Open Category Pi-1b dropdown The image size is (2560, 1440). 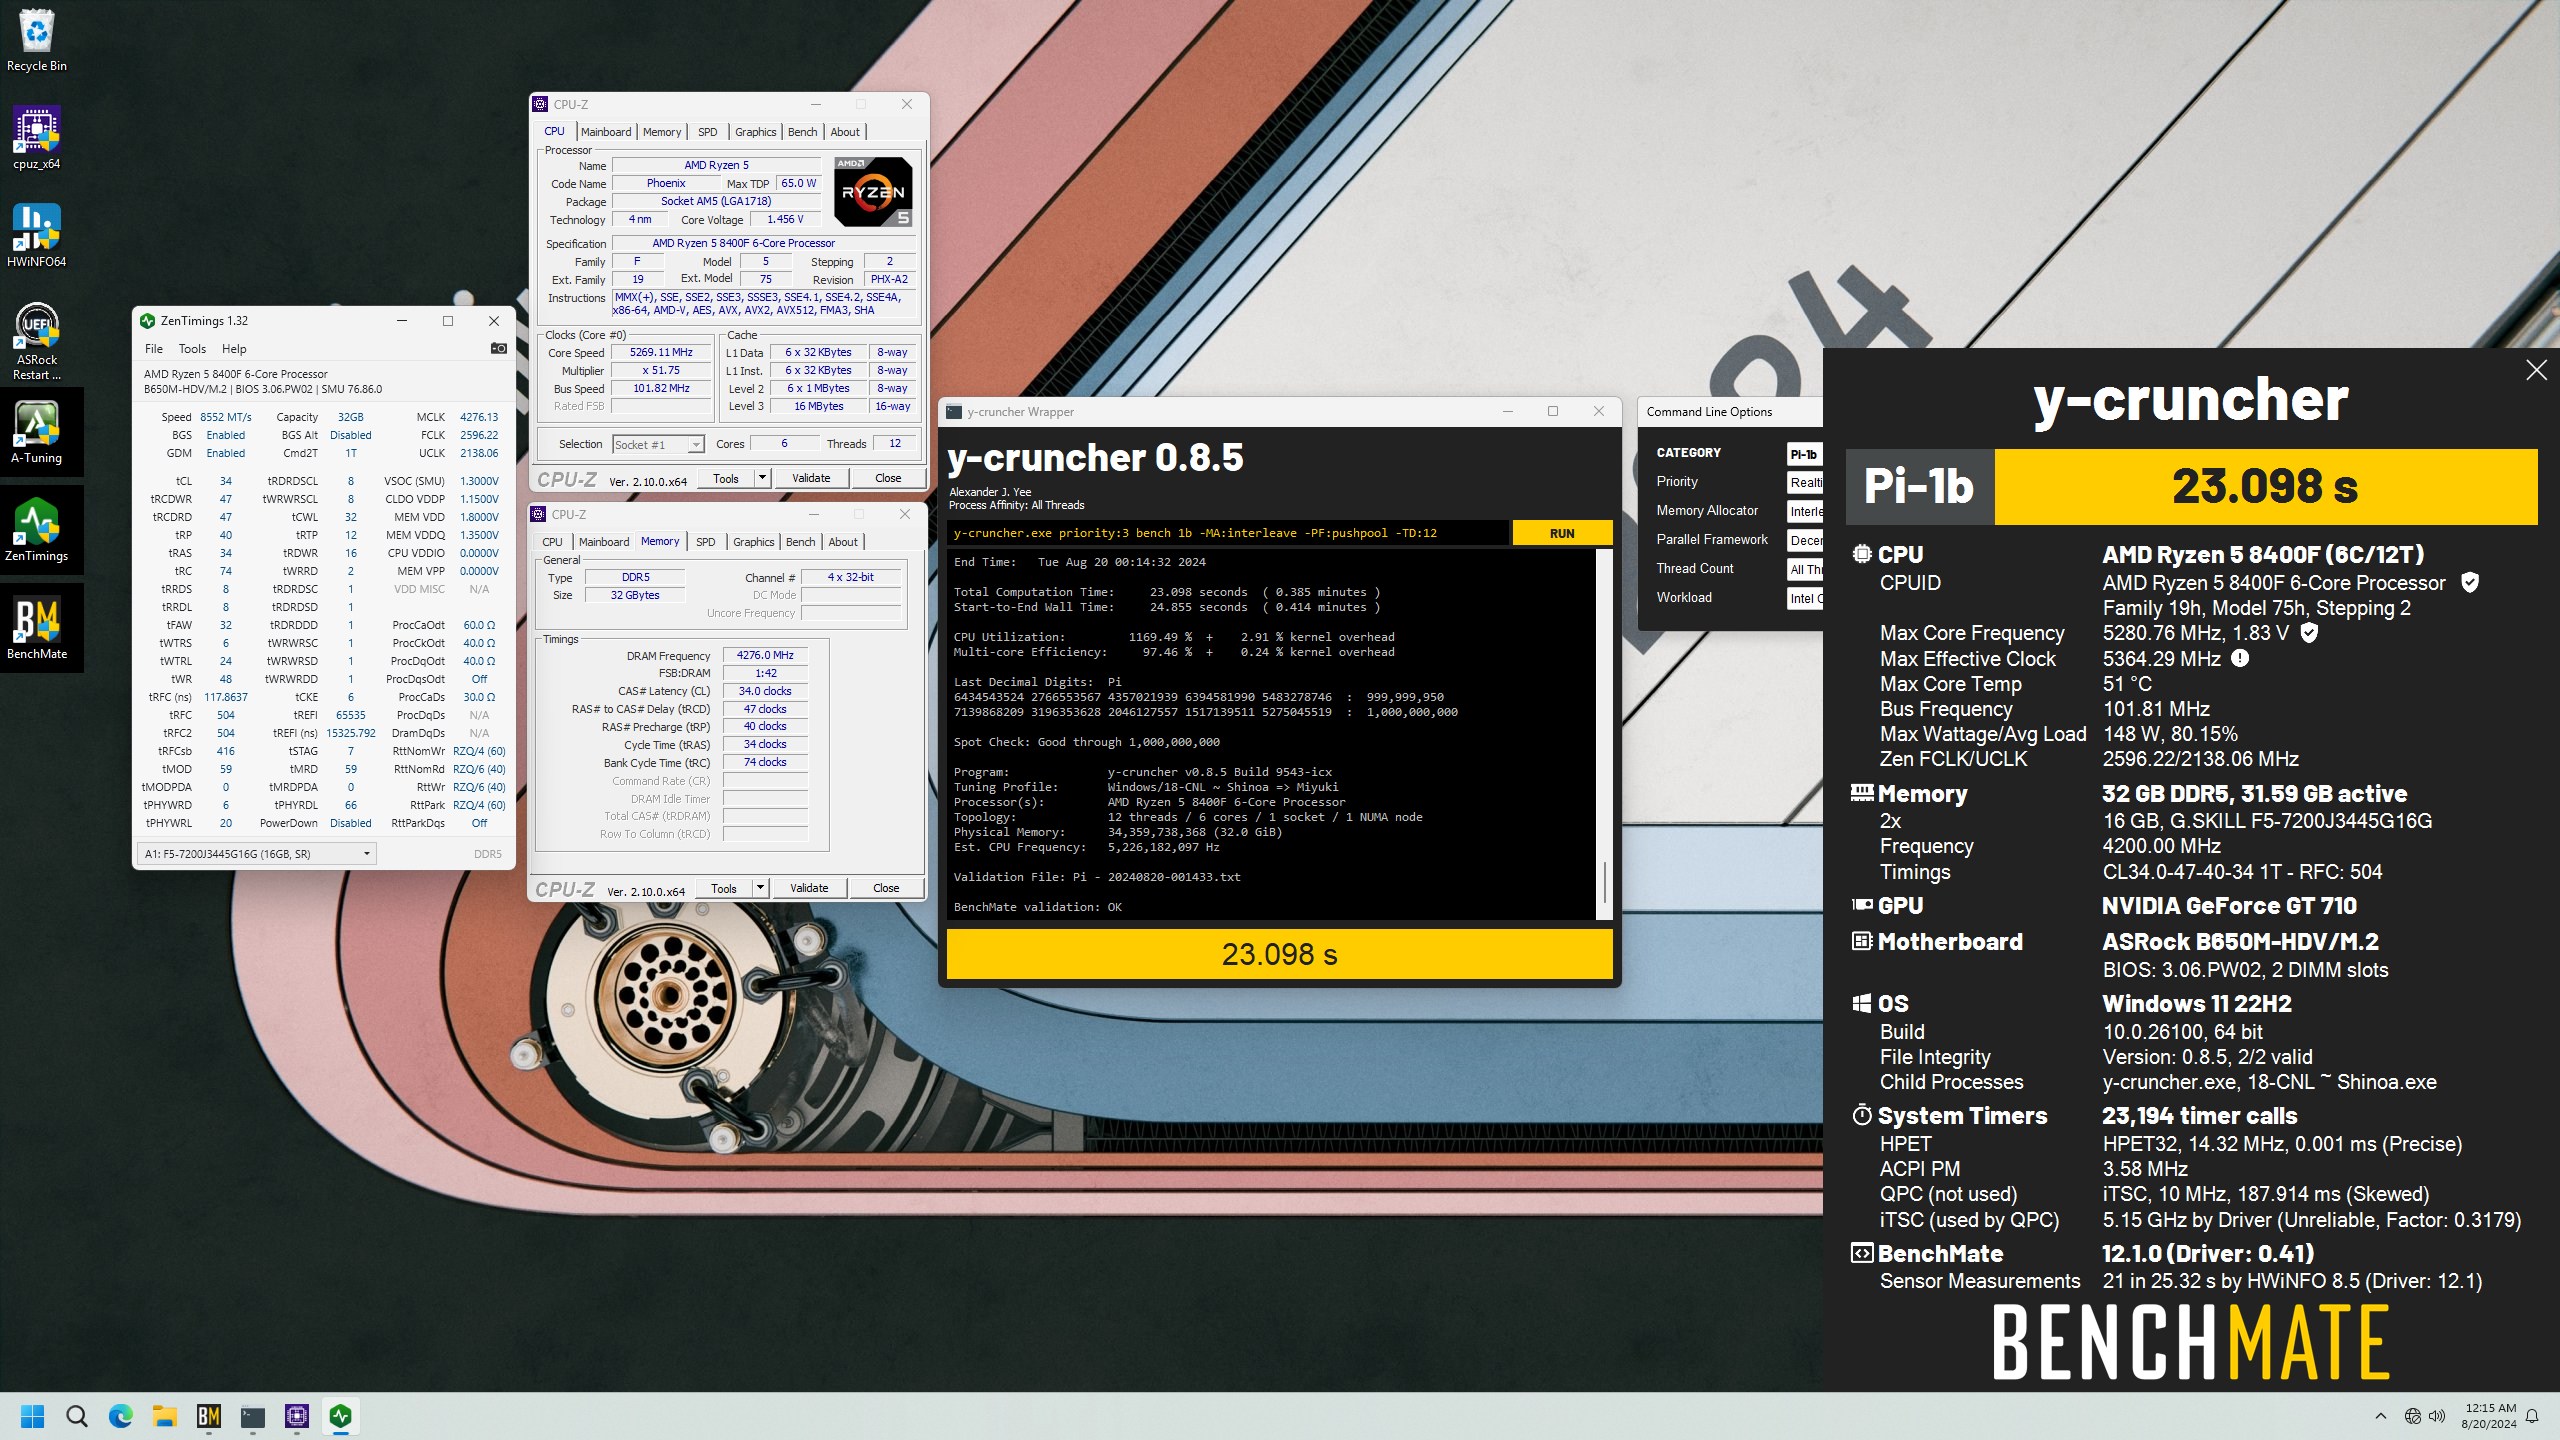[x=1805, y=454]
